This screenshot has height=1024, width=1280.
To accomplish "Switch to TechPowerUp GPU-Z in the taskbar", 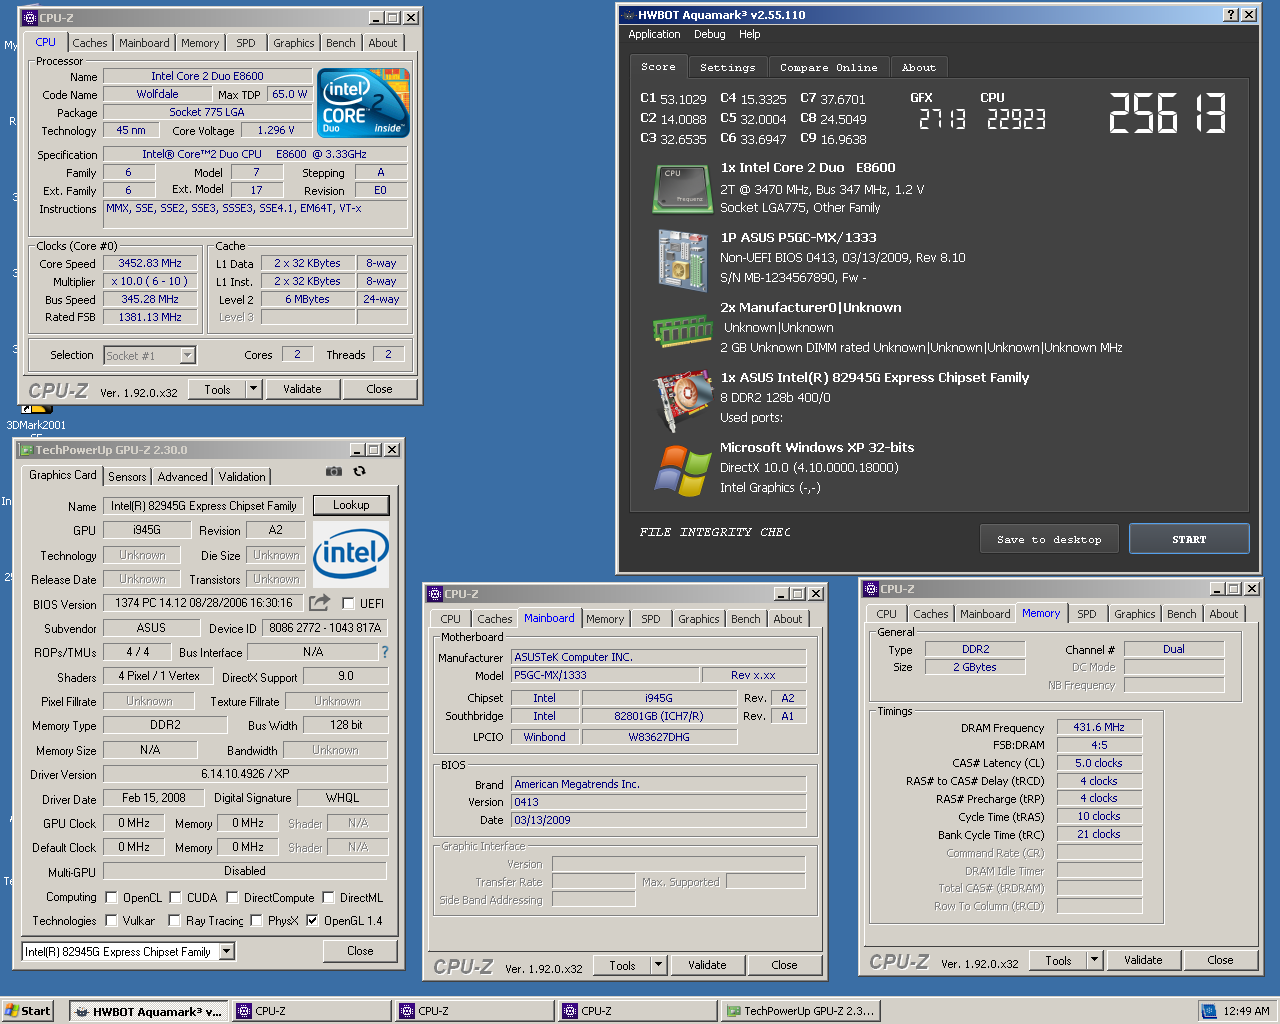I will pyautogui.click(x=801, y=1011).
